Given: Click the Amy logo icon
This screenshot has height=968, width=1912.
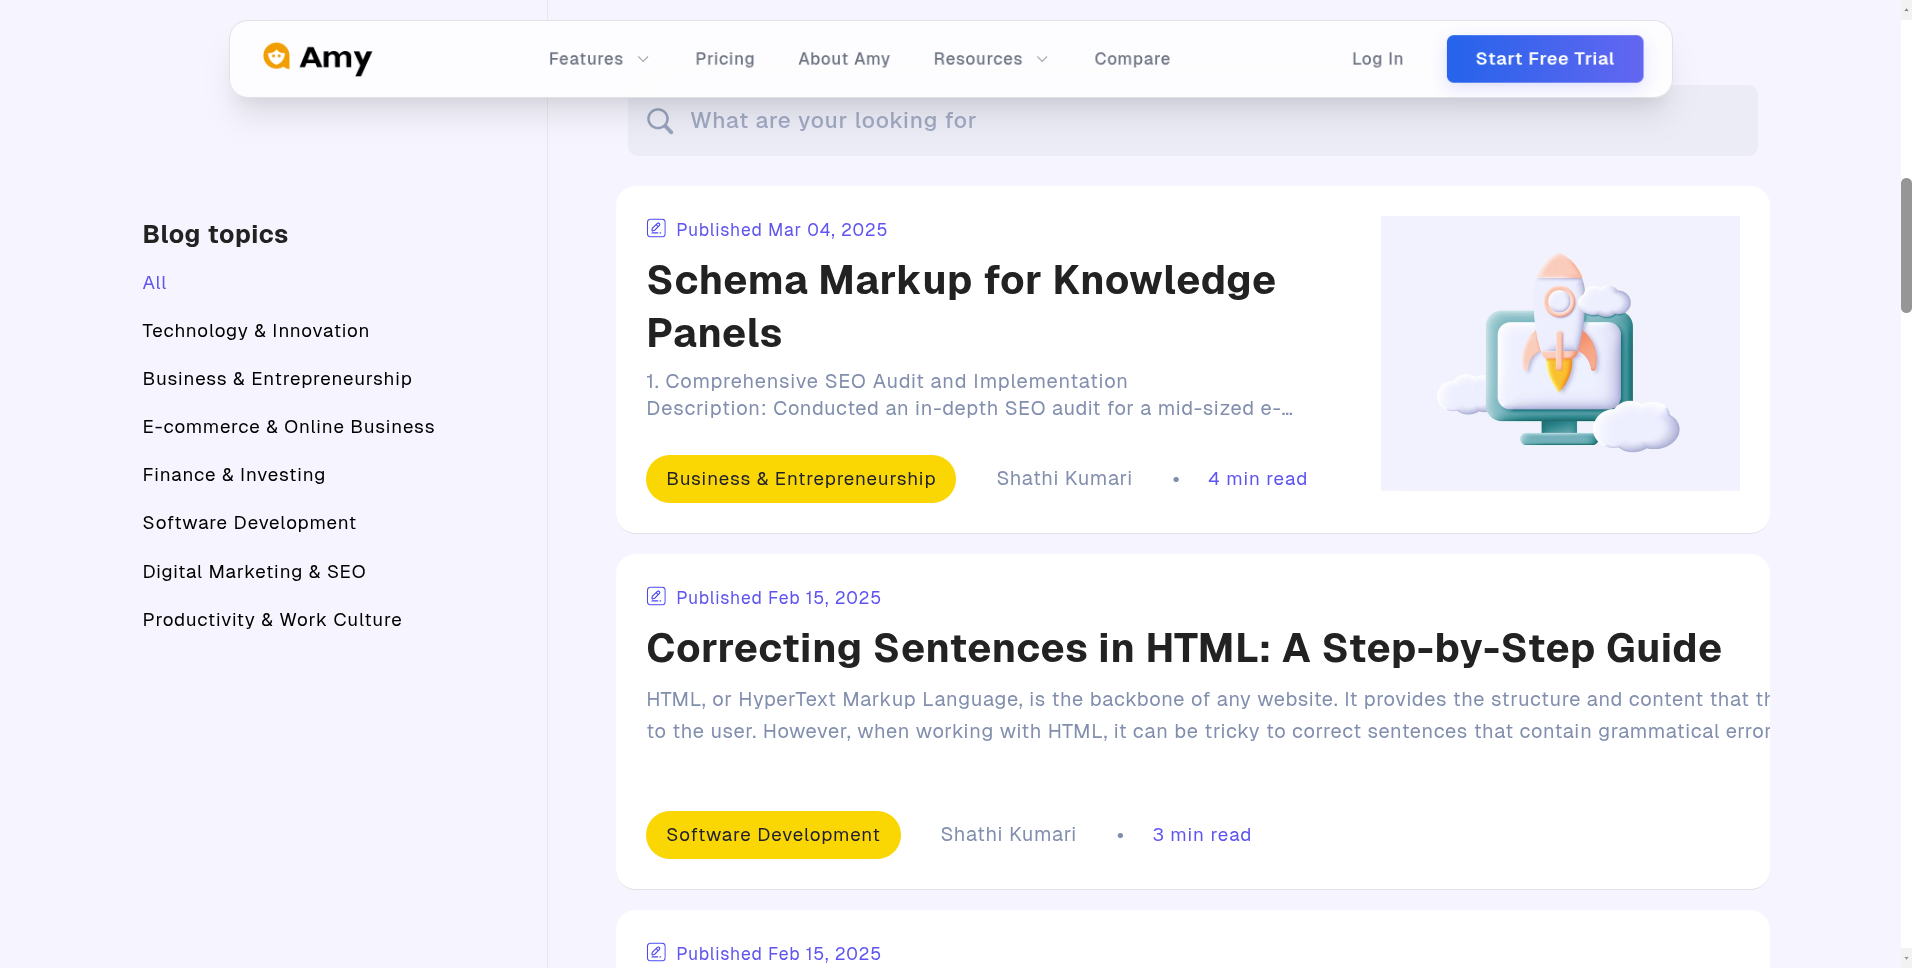Looking at the screenshot, I should (276, 57).
